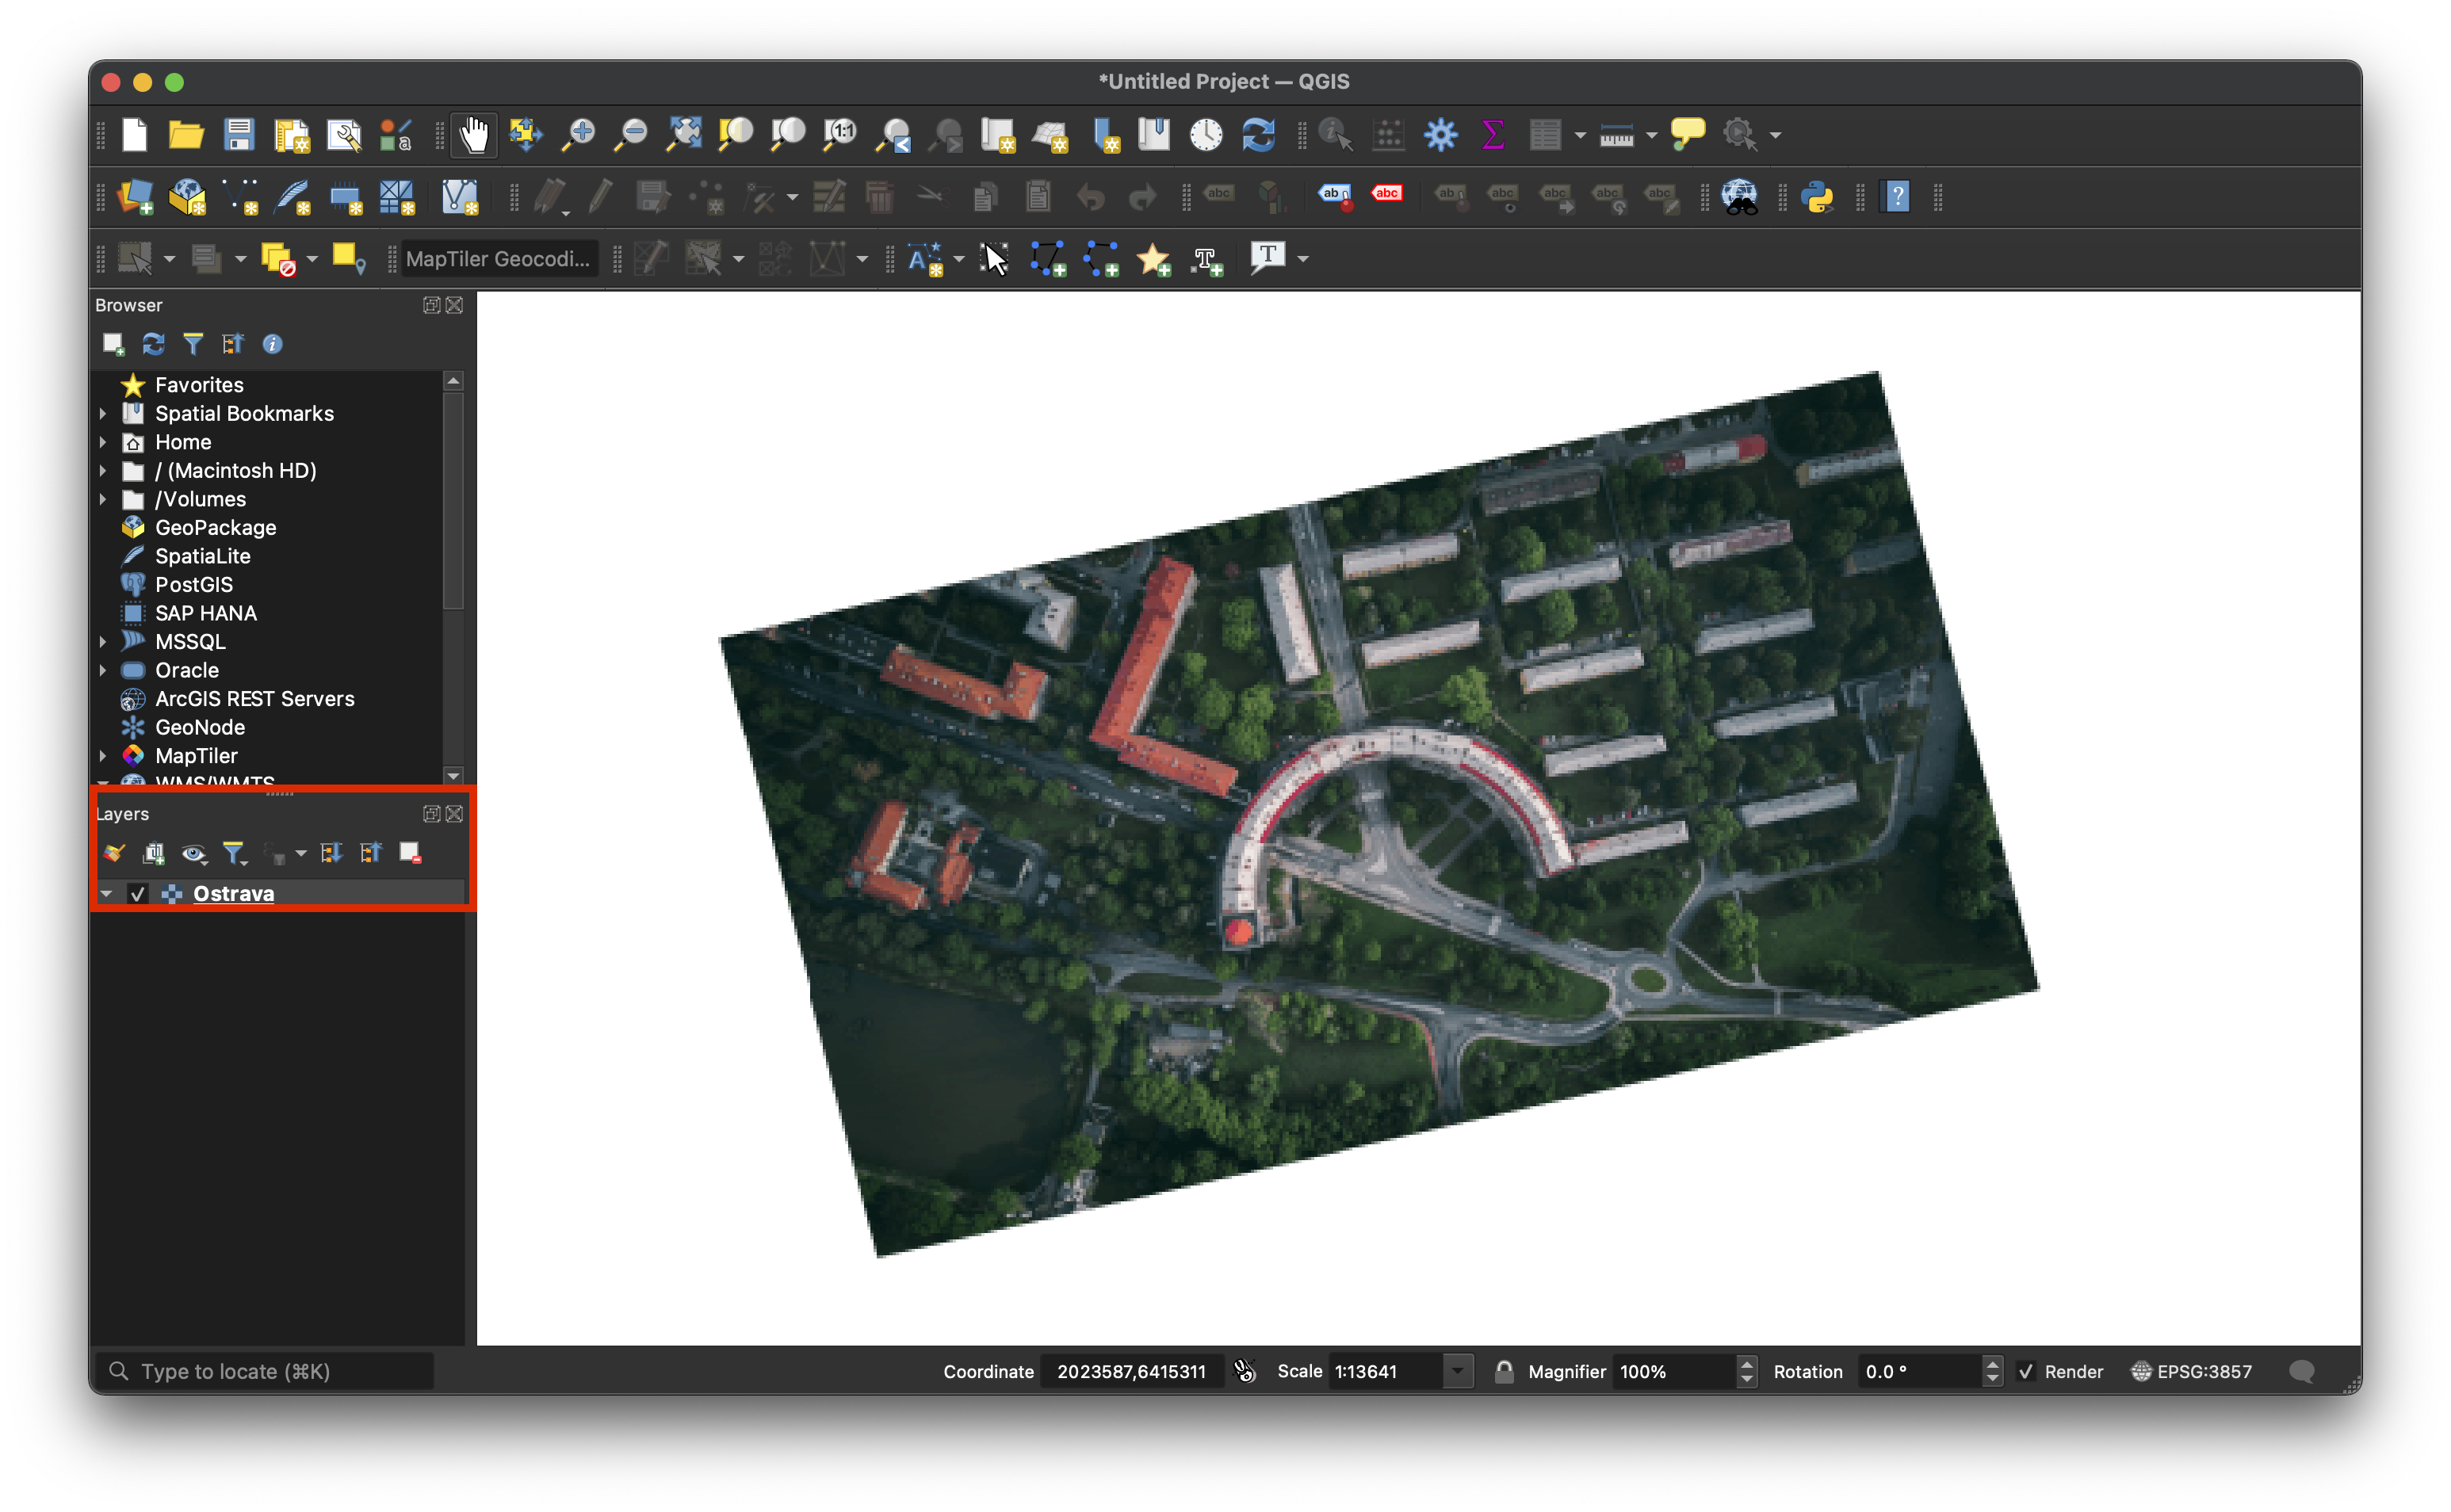This screenshot has width=2451, height=1512.
Task: Expand the Spatial Bookmarks tree item
Action: [x=103, y=413]
